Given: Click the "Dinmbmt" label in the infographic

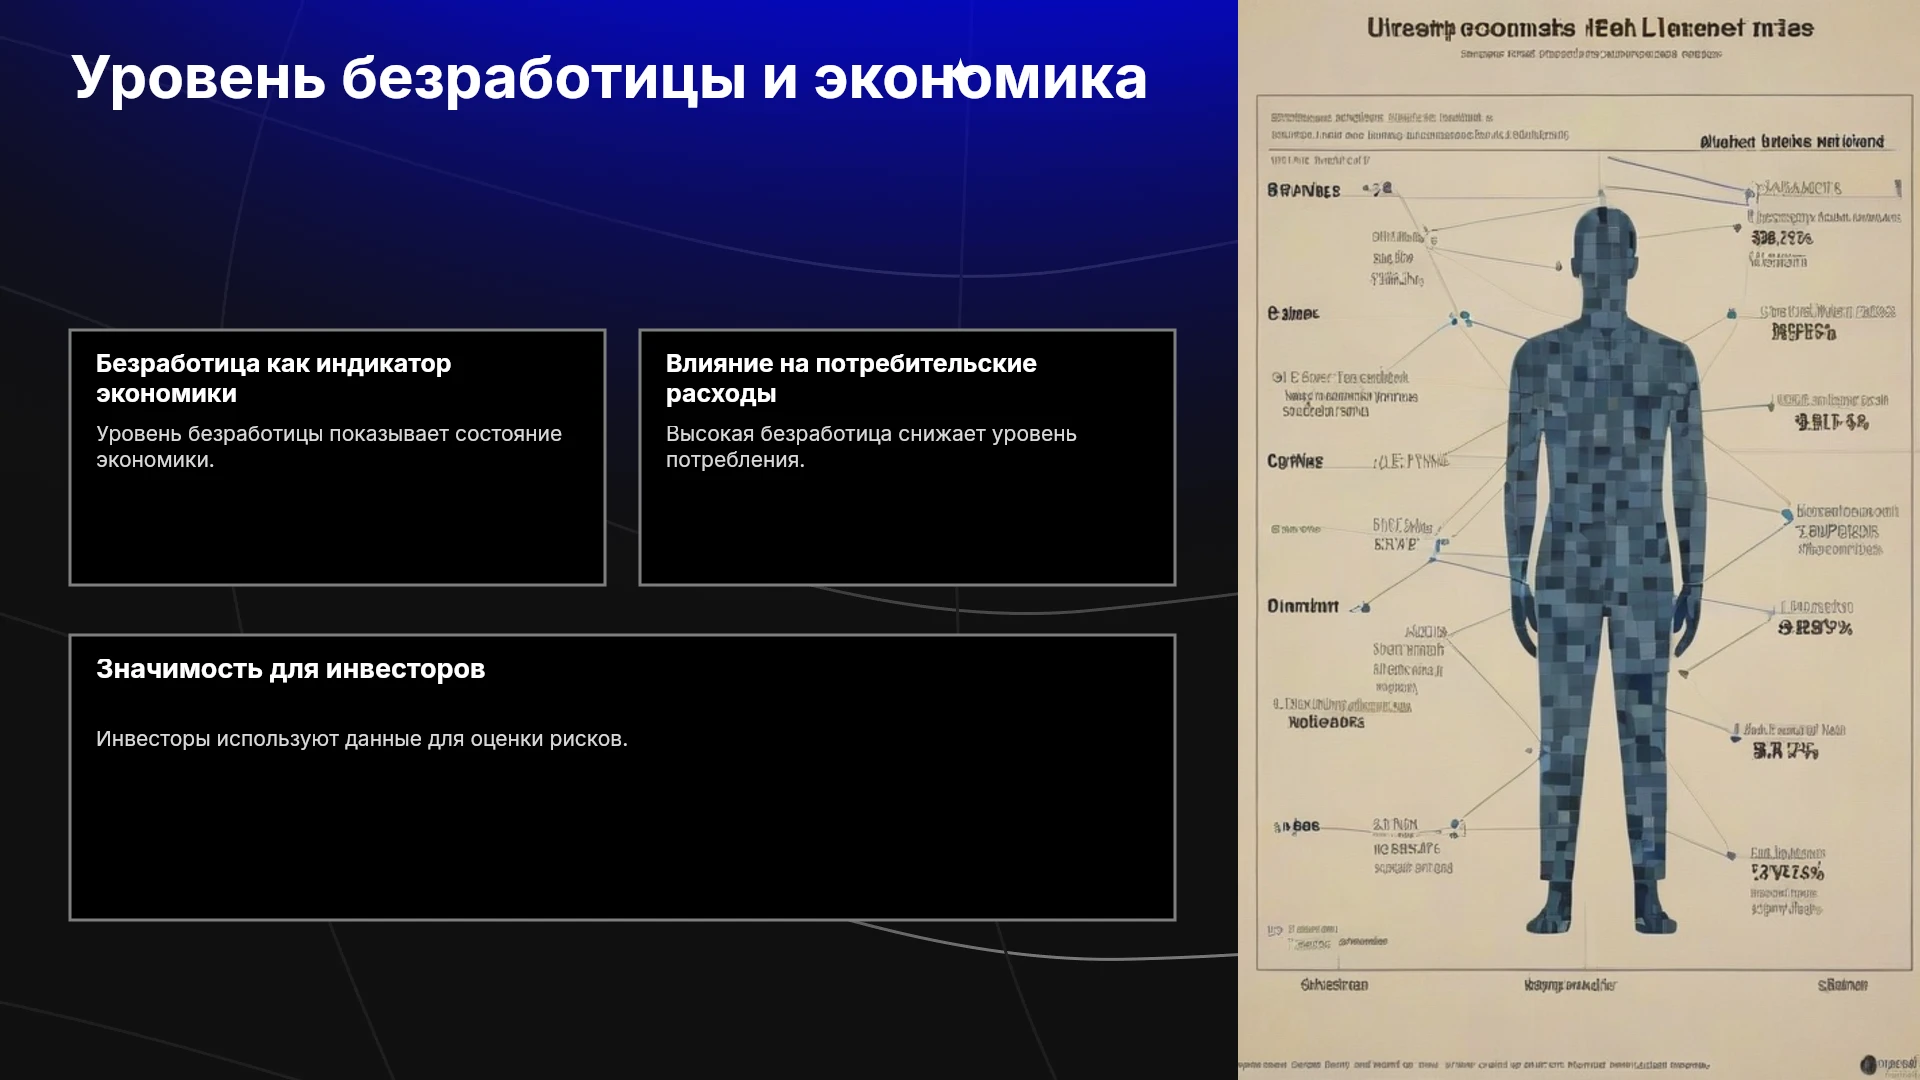Looking at the screenshot, I should (1302, 606).
